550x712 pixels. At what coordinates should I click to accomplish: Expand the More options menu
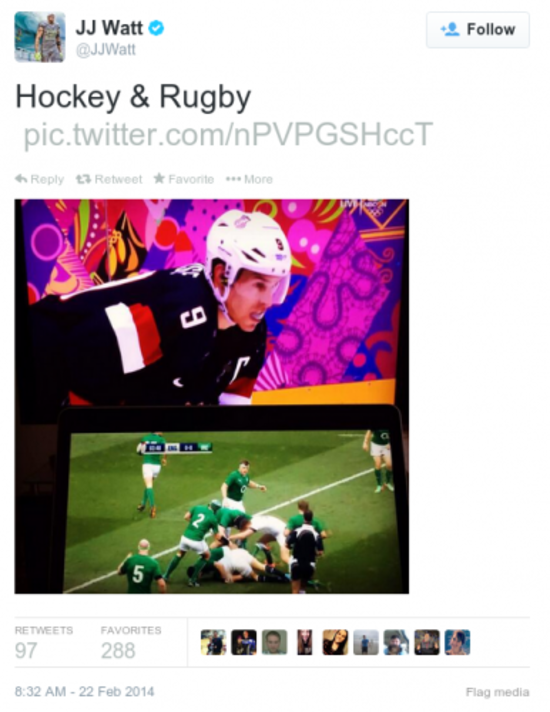(249, 179)
